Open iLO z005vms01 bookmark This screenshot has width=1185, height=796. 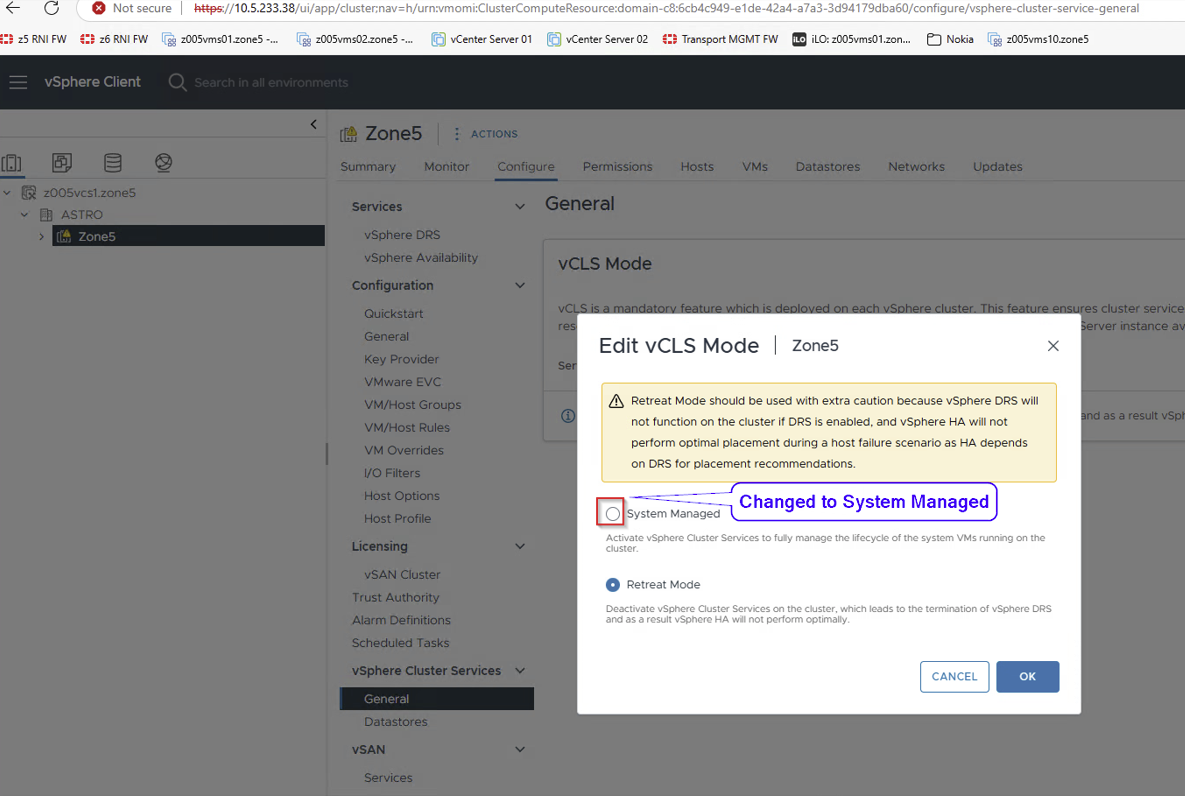click(x=851, y=39)
